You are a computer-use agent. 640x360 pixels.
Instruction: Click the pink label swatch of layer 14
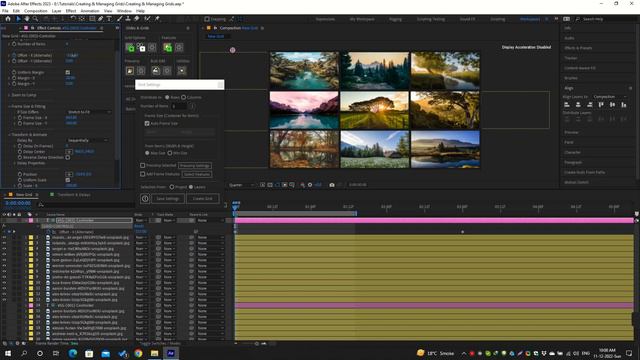31,305
